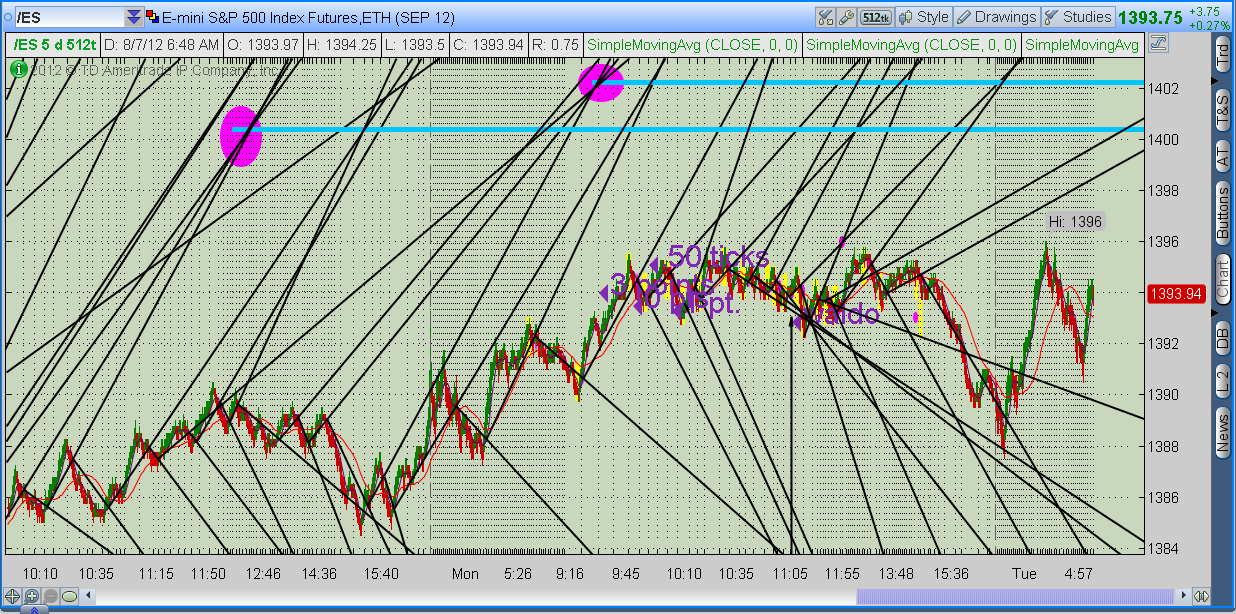Click the Hi: 1396 price bubble
Screen dimensions: 1236x614
point(1074,222)
